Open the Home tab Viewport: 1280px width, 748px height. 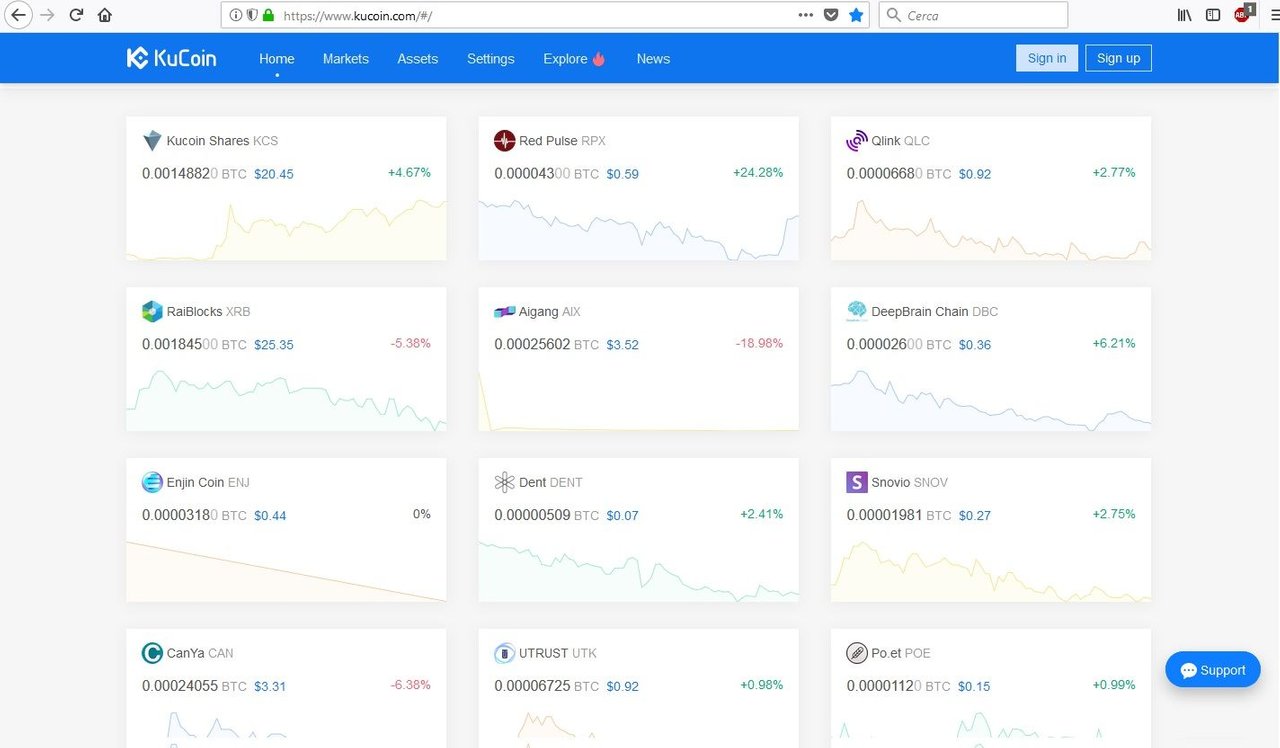pyautogui.click(x=277, y=59)
